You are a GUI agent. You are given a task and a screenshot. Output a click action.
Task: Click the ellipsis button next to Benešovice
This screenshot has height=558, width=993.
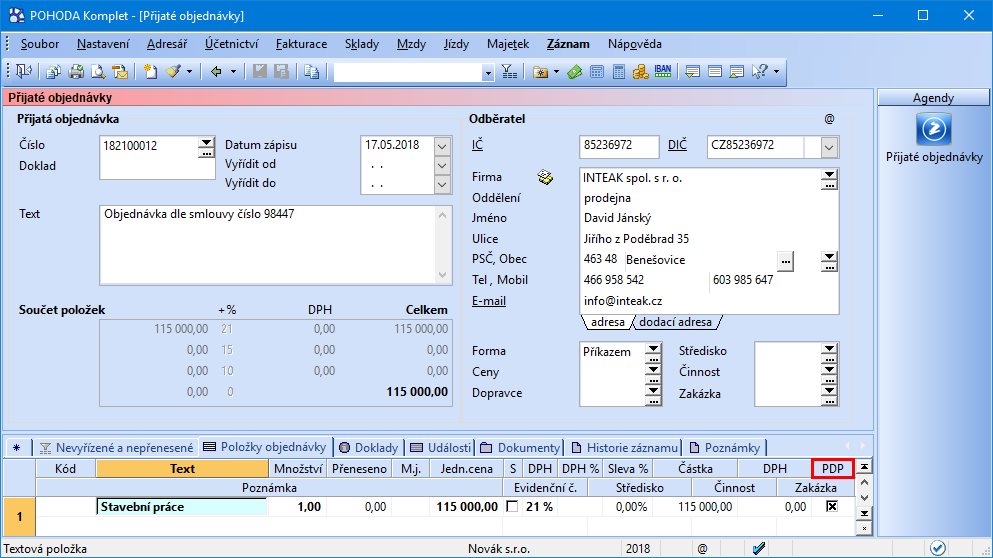tap(785, 261)
